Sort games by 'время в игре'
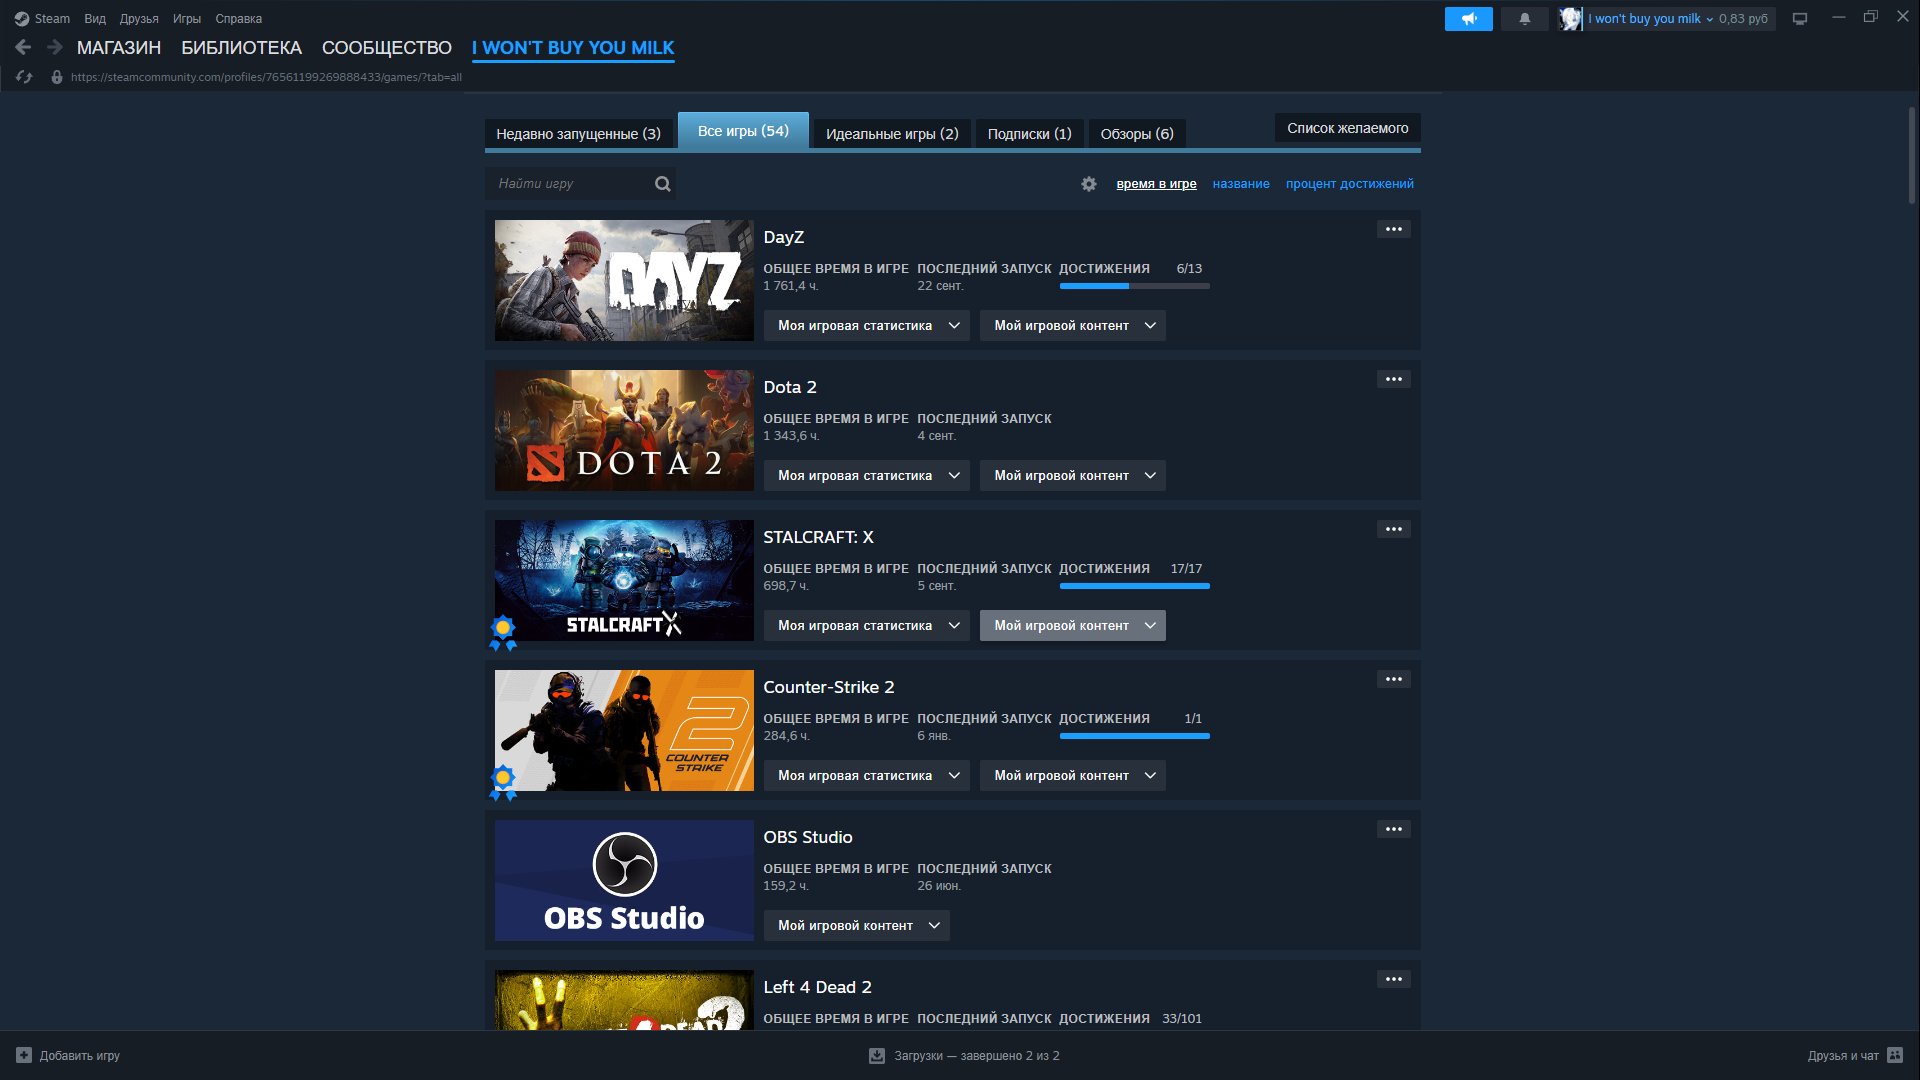Image resolution: width=1920 pixels, height=1080 pixels. coord(1156,184)
